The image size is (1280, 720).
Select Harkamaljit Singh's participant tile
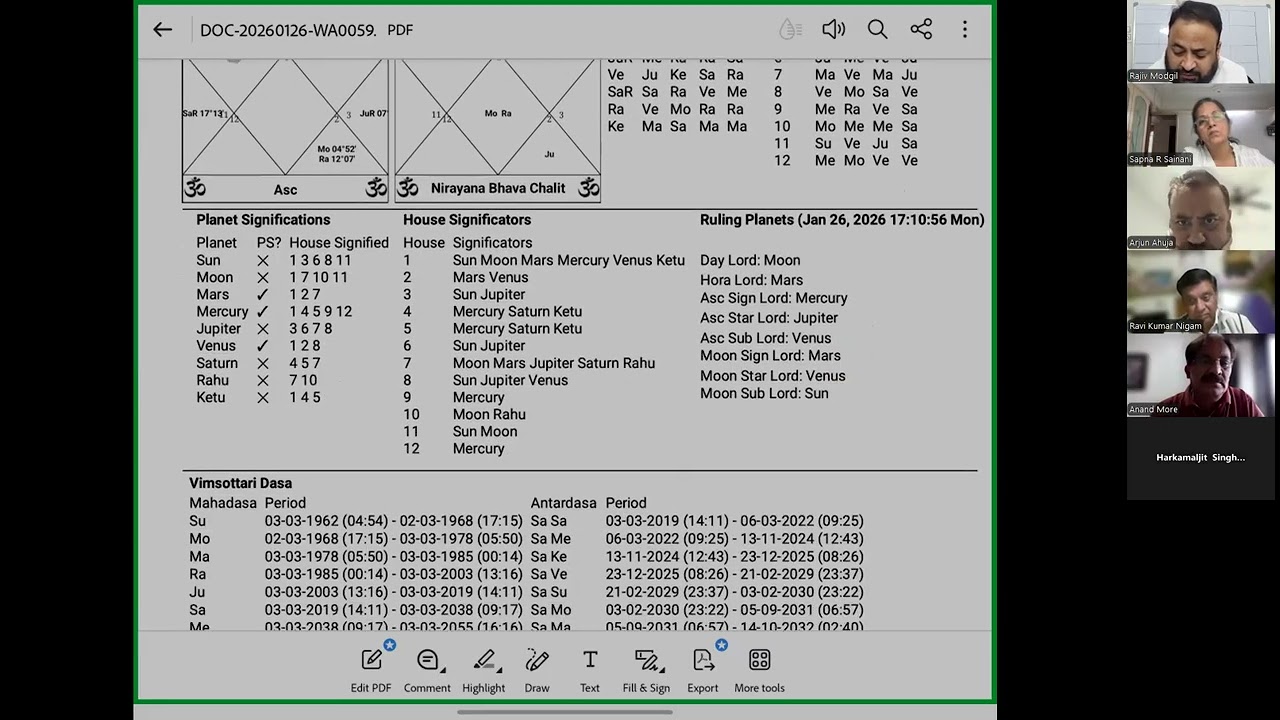[1201, 458]
